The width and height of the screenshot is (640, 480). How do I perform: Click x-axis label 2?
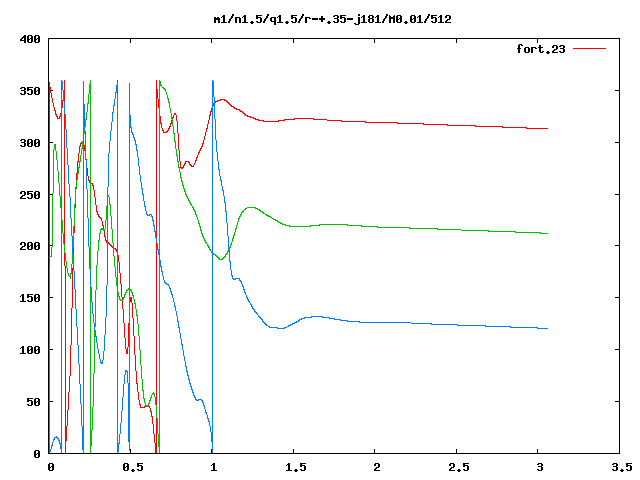click(x=376, y=467)
